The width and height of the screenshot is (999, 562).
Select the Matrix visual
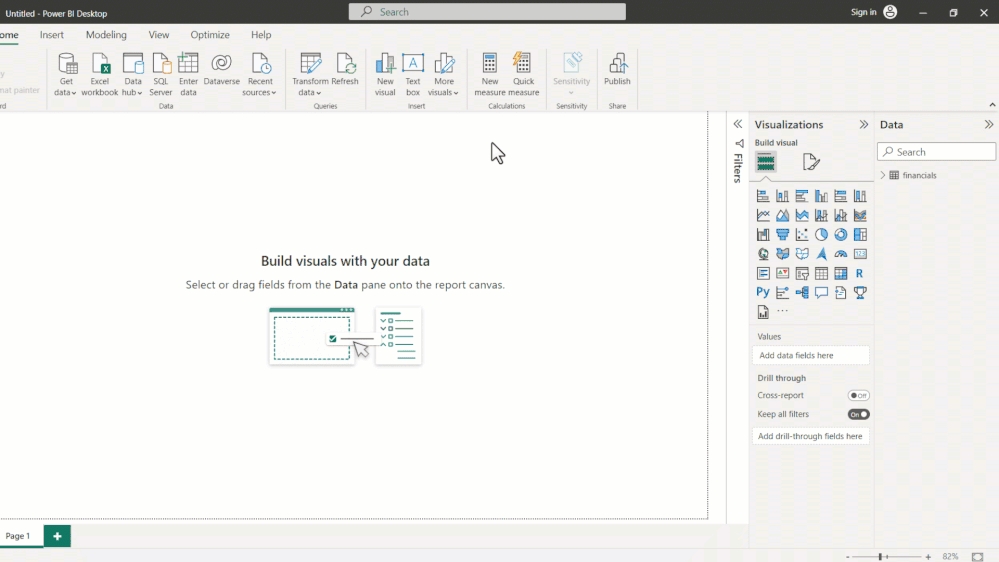(841, 273)
